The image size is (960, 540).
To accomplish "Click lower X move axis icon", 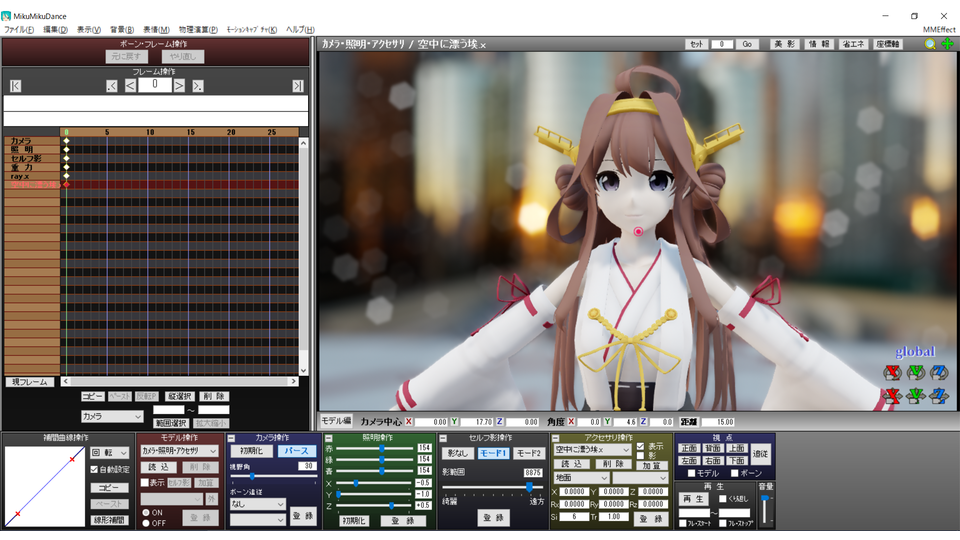I will click(x=893, y=396).
